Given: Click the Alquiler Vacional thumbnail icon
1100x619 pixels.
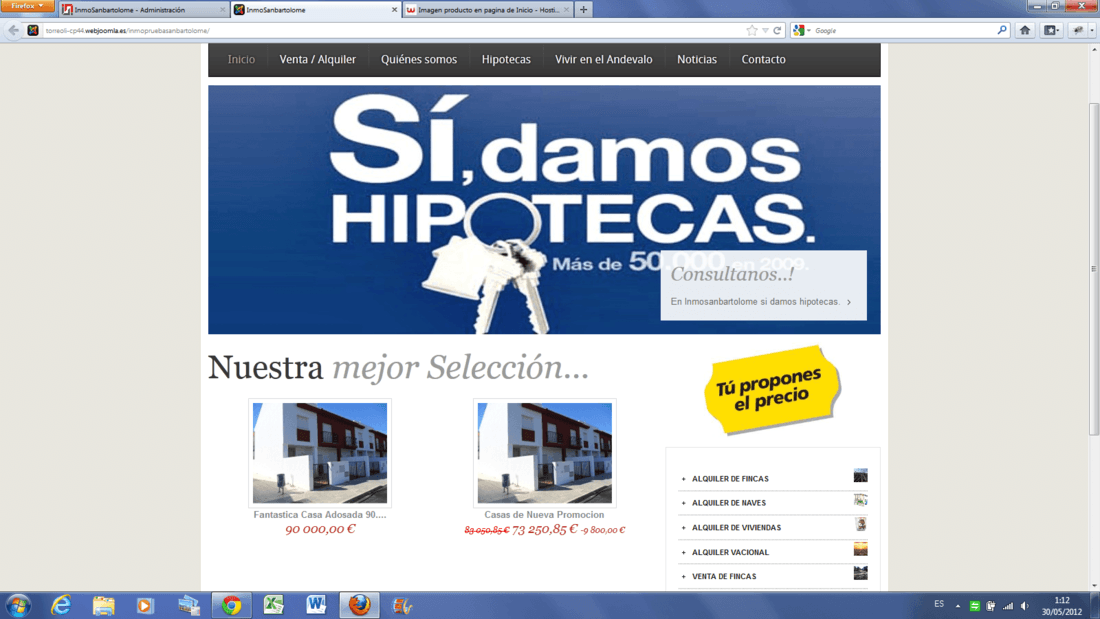Looking at the screenshot, I should [x=861, y=549].
